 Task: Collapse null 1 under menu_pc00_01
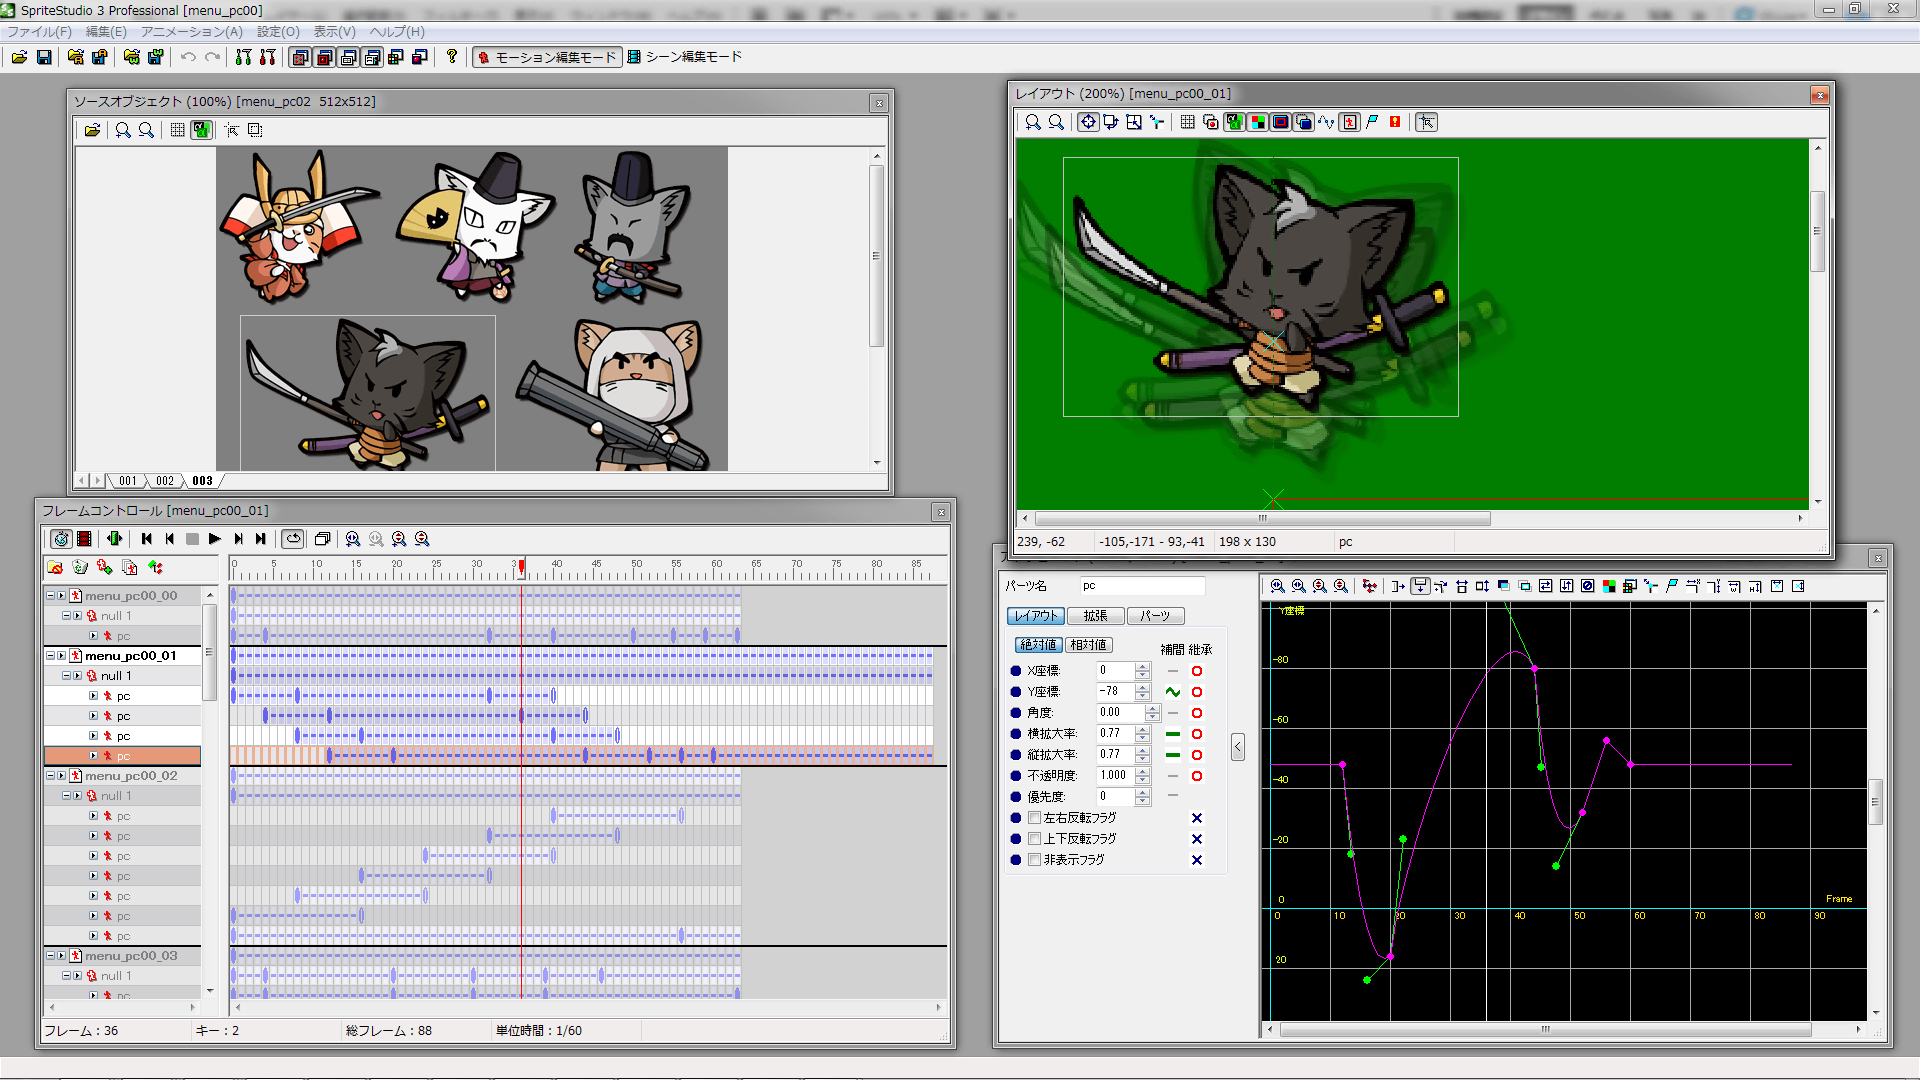(66, 676)
